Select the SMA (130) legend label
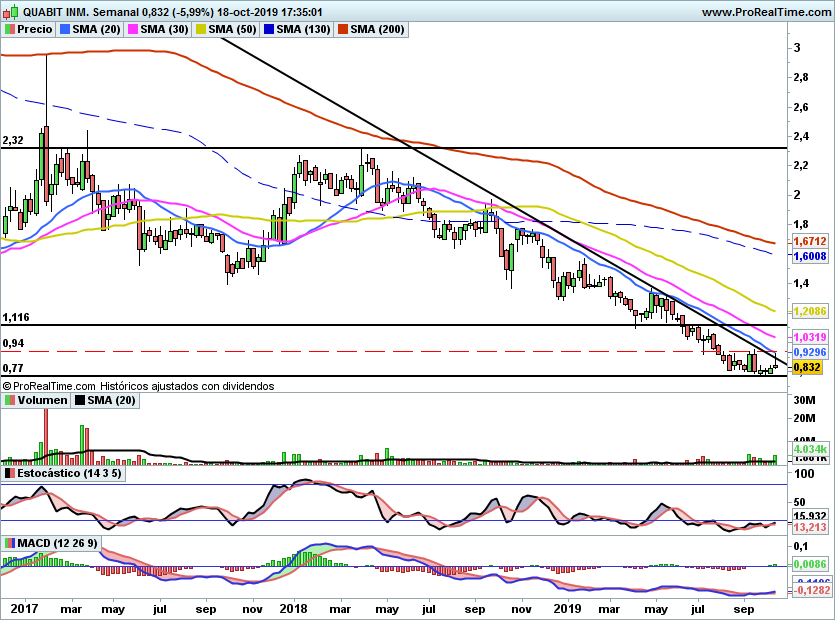 [x=303, y=29]
